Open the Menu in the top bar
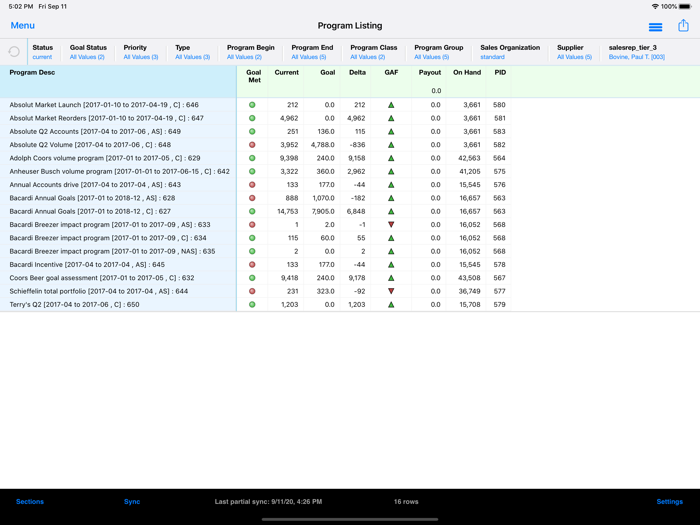700x525 pixels. pos(22,25)
